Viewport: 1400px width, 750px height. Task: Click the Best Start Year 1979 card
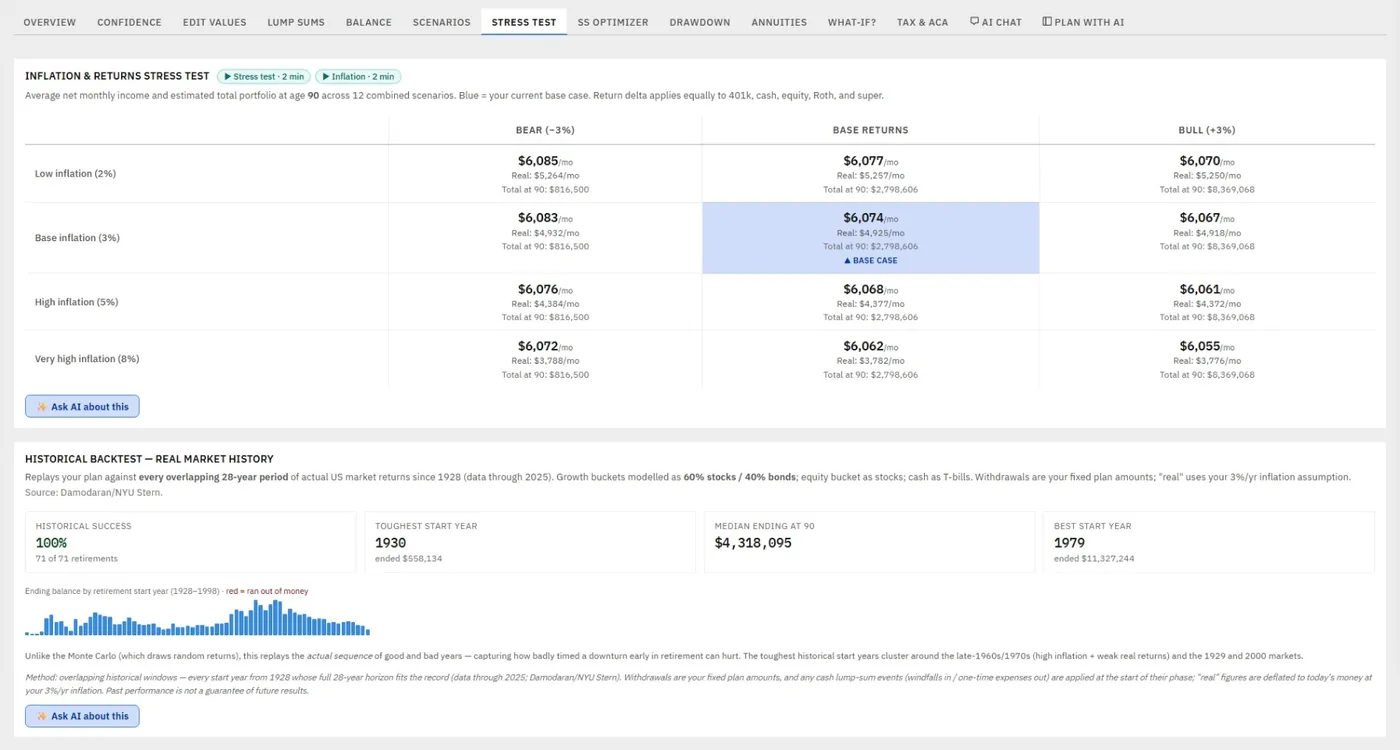click(x=1209, y=543)
